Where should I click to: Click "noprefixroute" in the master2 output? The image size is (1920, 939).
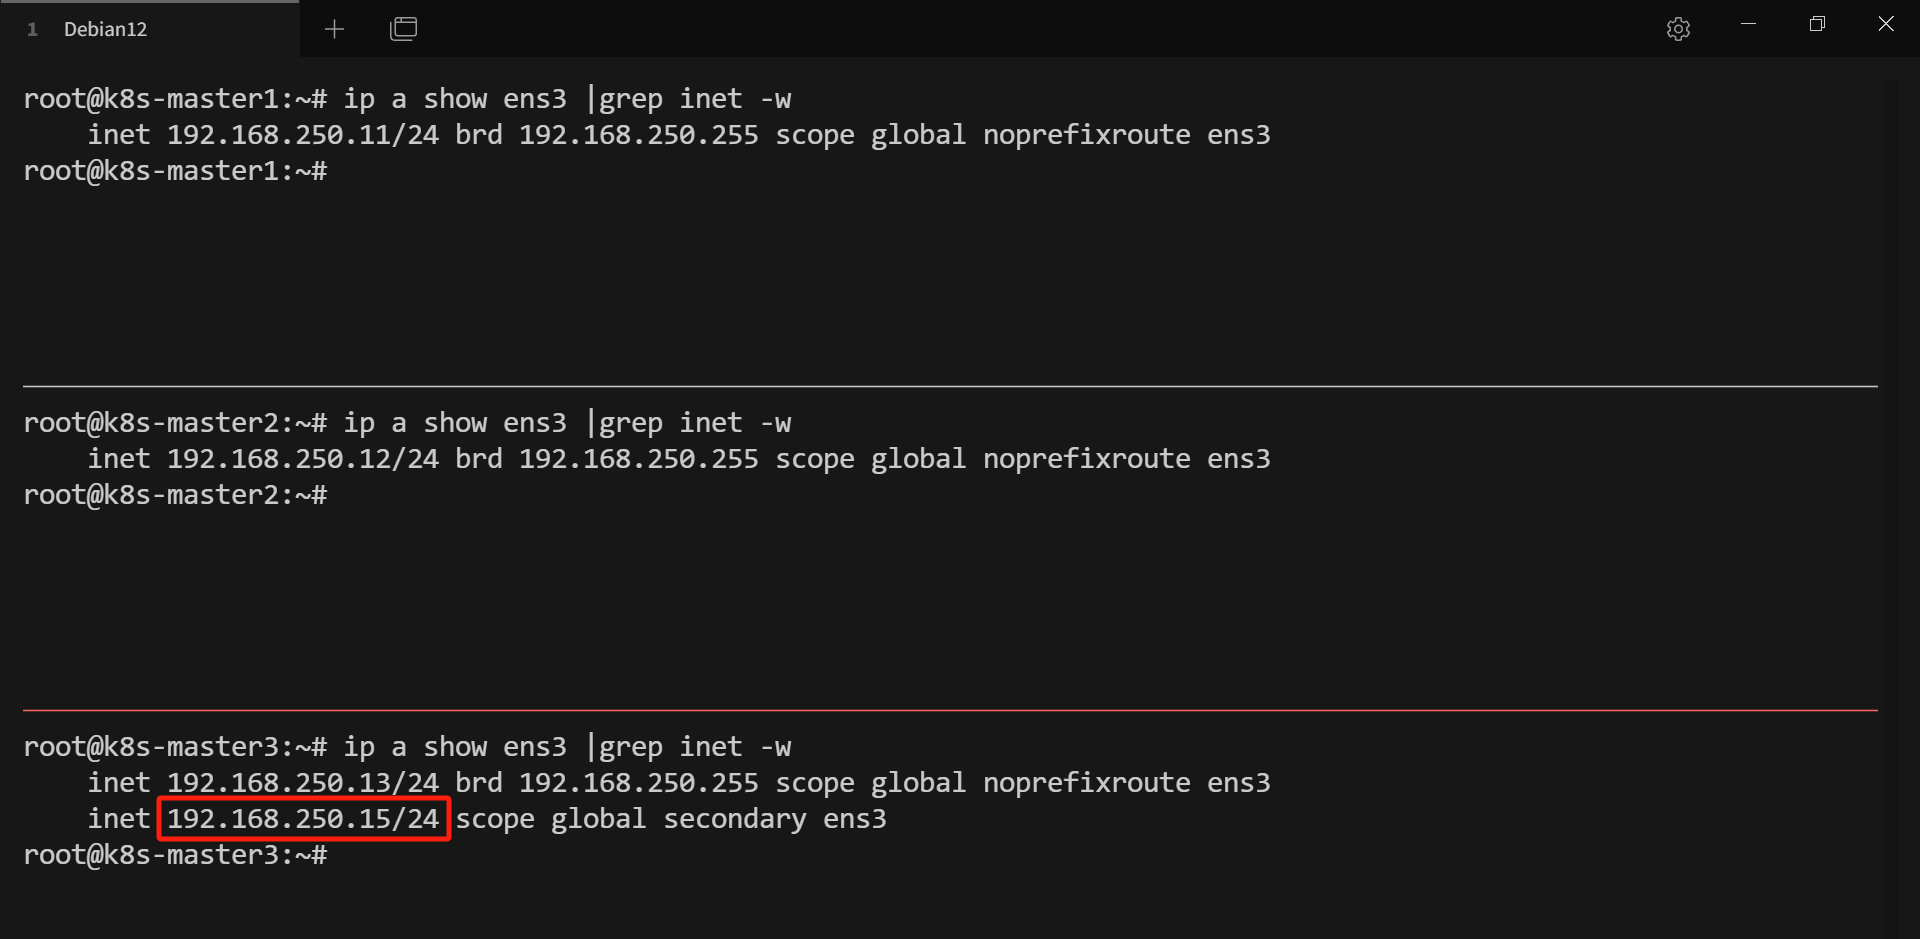tap(1087, 459)
